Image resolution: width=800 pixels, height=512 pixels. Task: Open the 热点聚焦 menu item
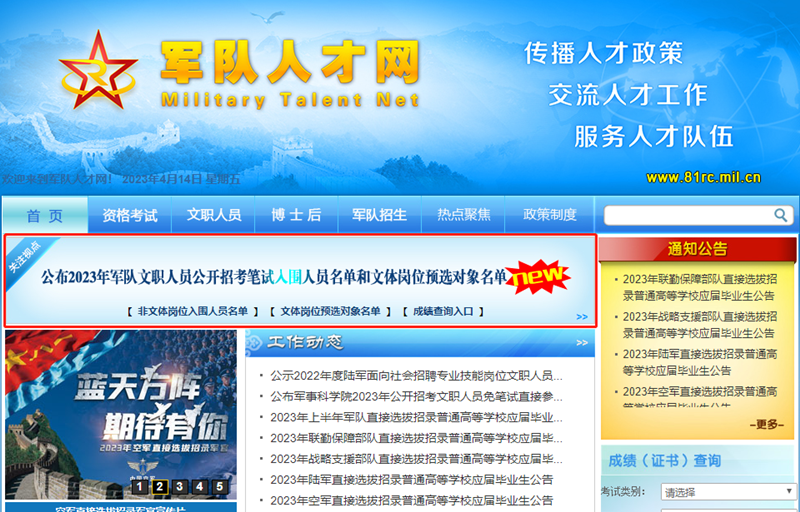coord(463,215)
